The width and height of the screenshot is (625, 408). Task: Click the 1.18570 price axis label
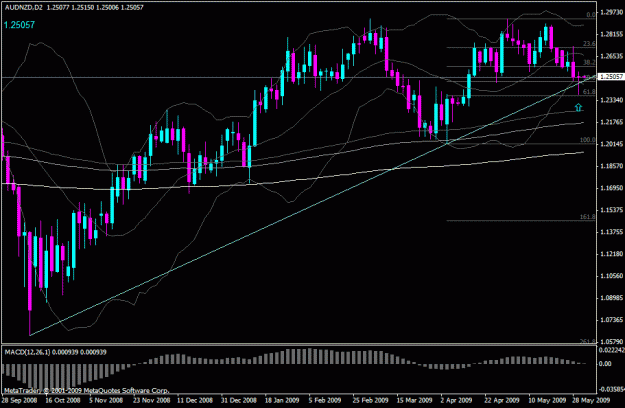[x=611, y=166]
